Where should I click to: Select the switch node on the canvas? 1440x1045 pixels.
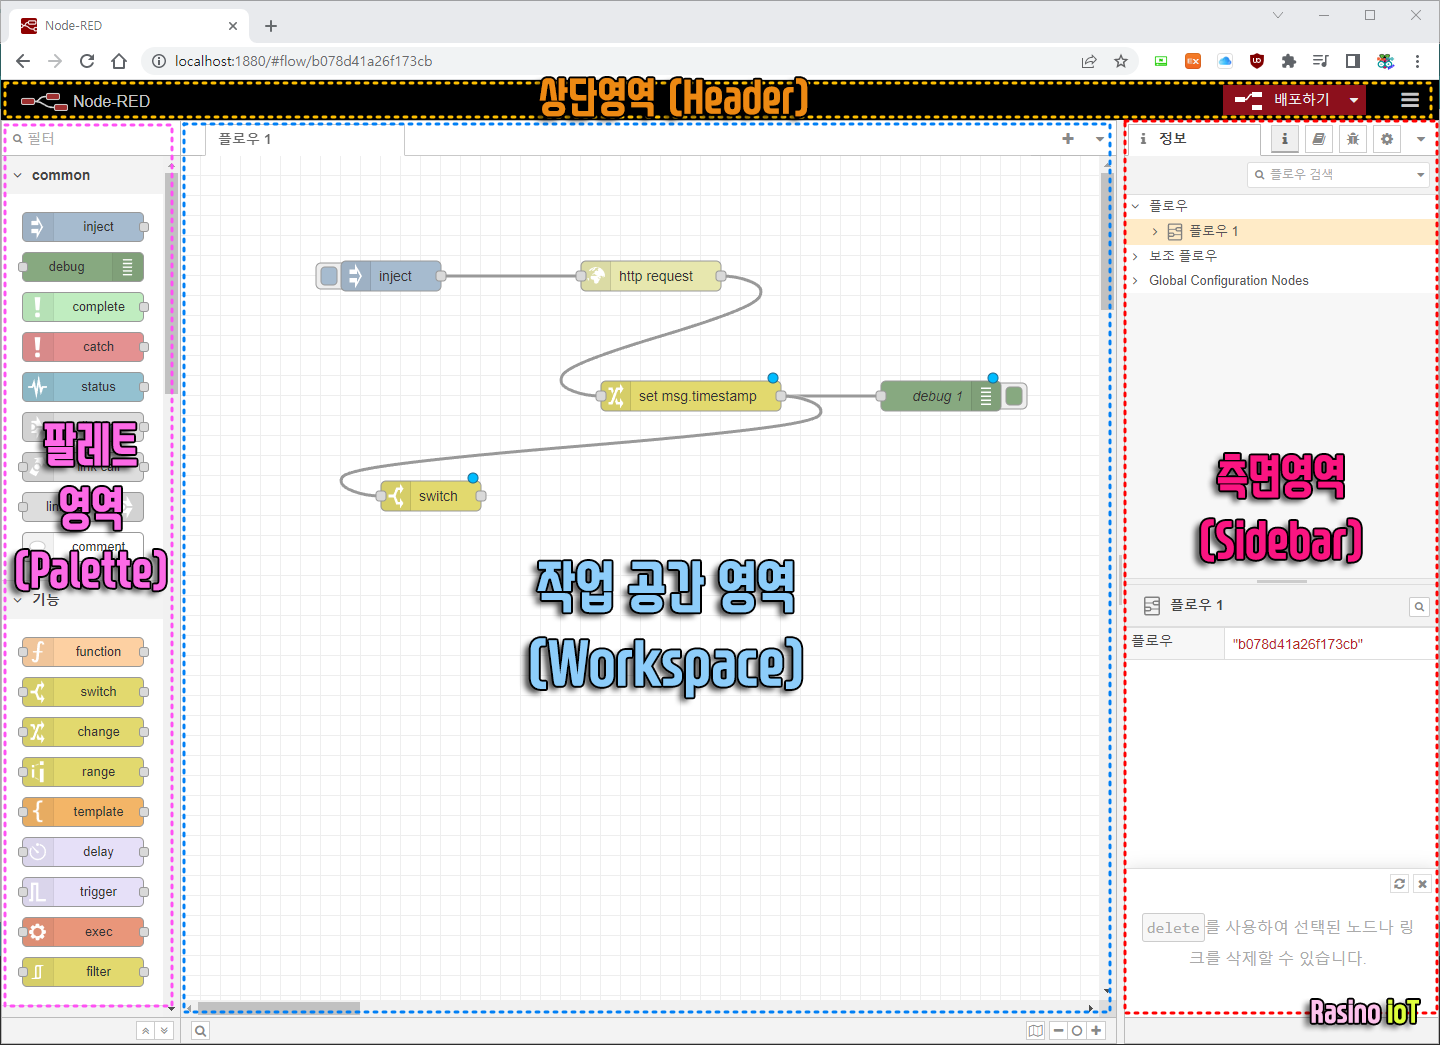432,496
